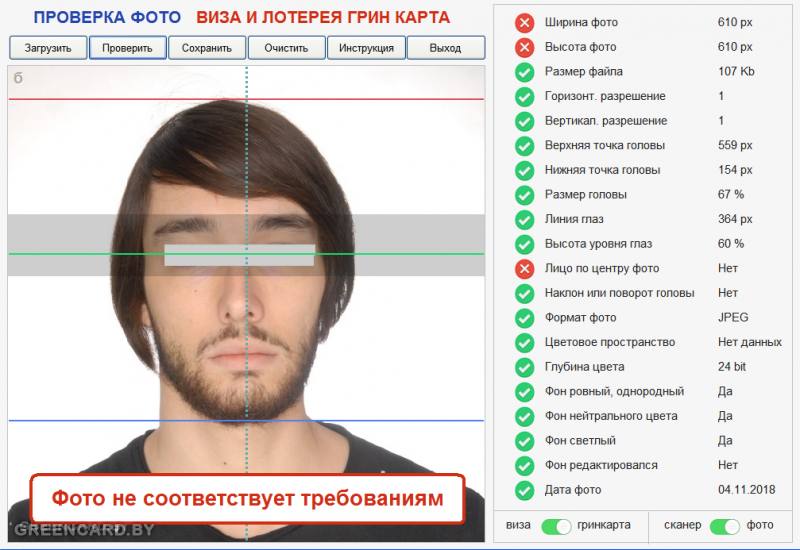Click the ПРОВЕРКА ФОТО title
The width and height of the screenshot is (800, 550).
click(x=107, y=17)
